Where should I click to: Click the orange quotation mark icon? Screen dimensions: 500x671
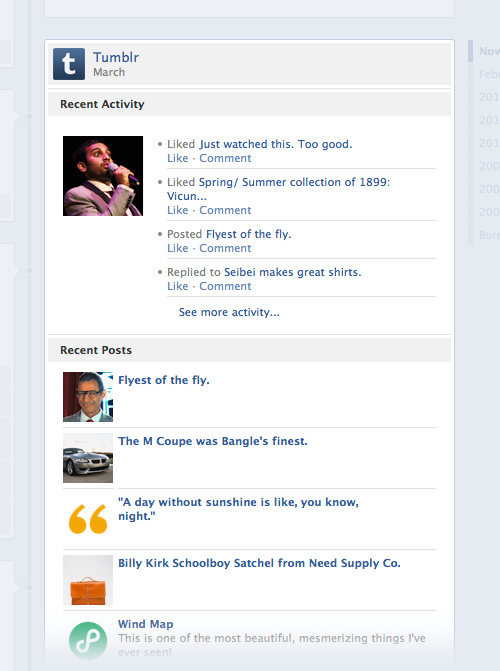tap(88, 519)
